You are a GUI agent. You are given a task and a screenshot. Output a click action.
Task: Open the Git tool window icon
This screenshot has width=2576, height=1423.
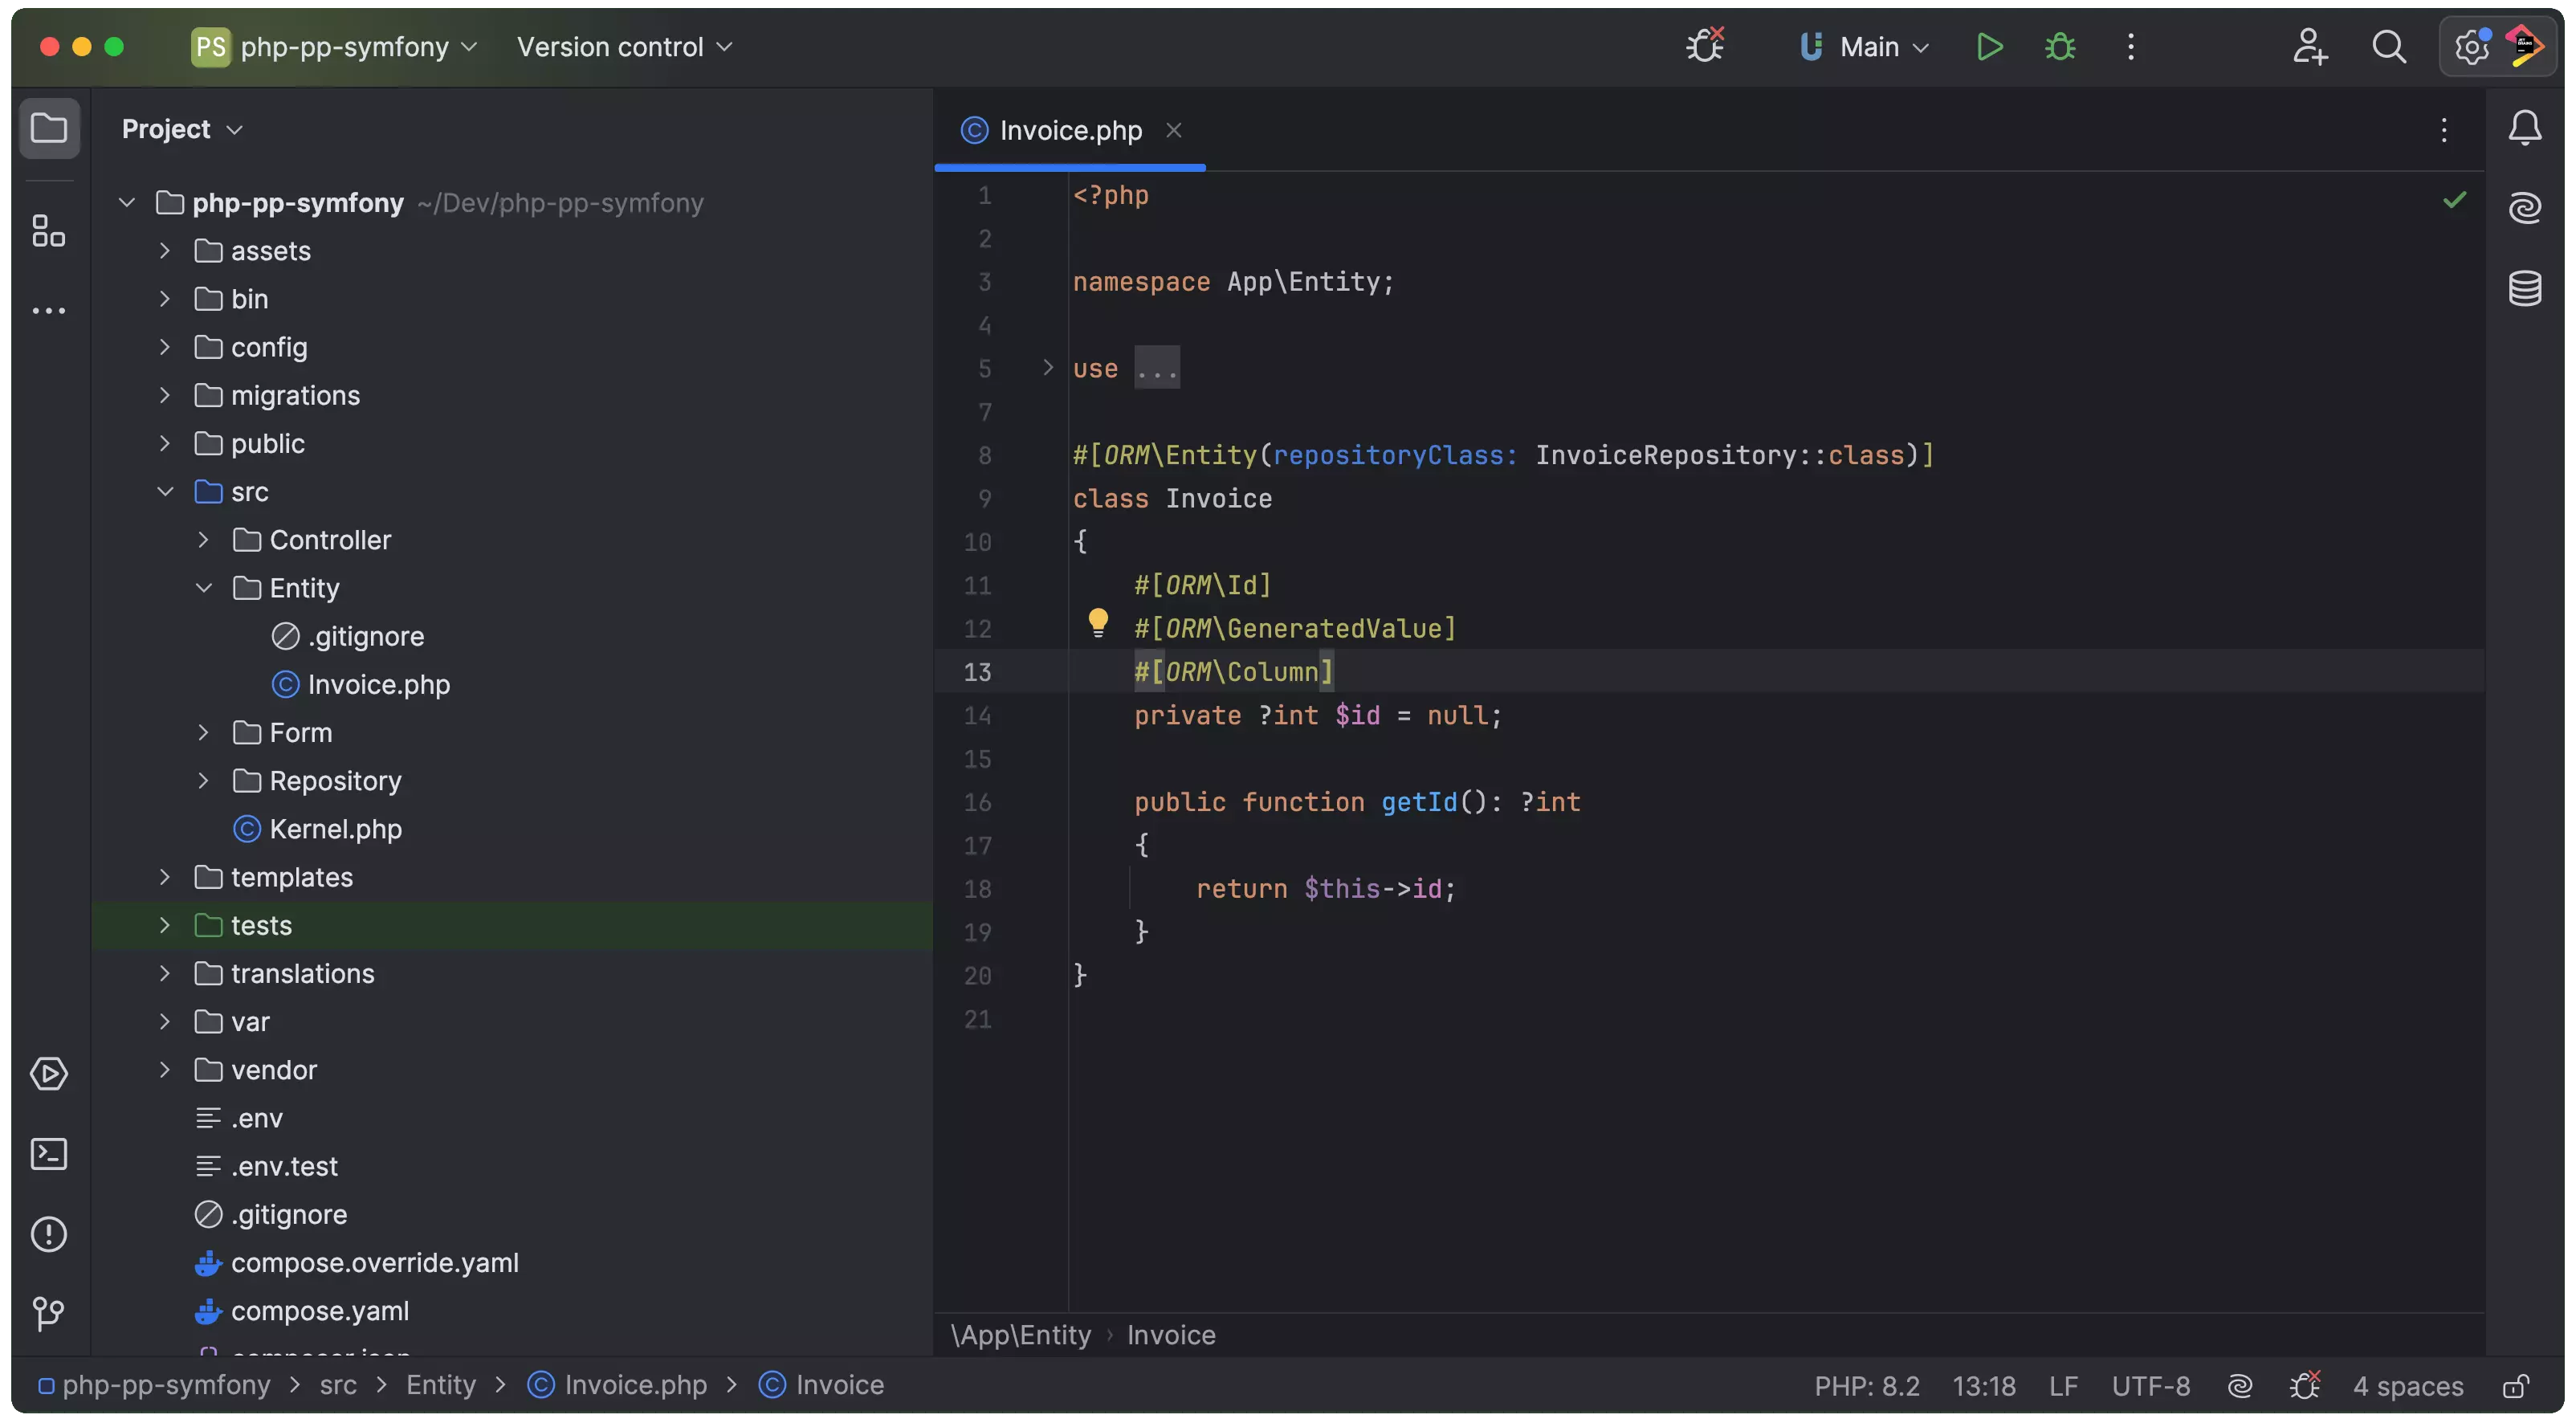tap(48, 1313)
